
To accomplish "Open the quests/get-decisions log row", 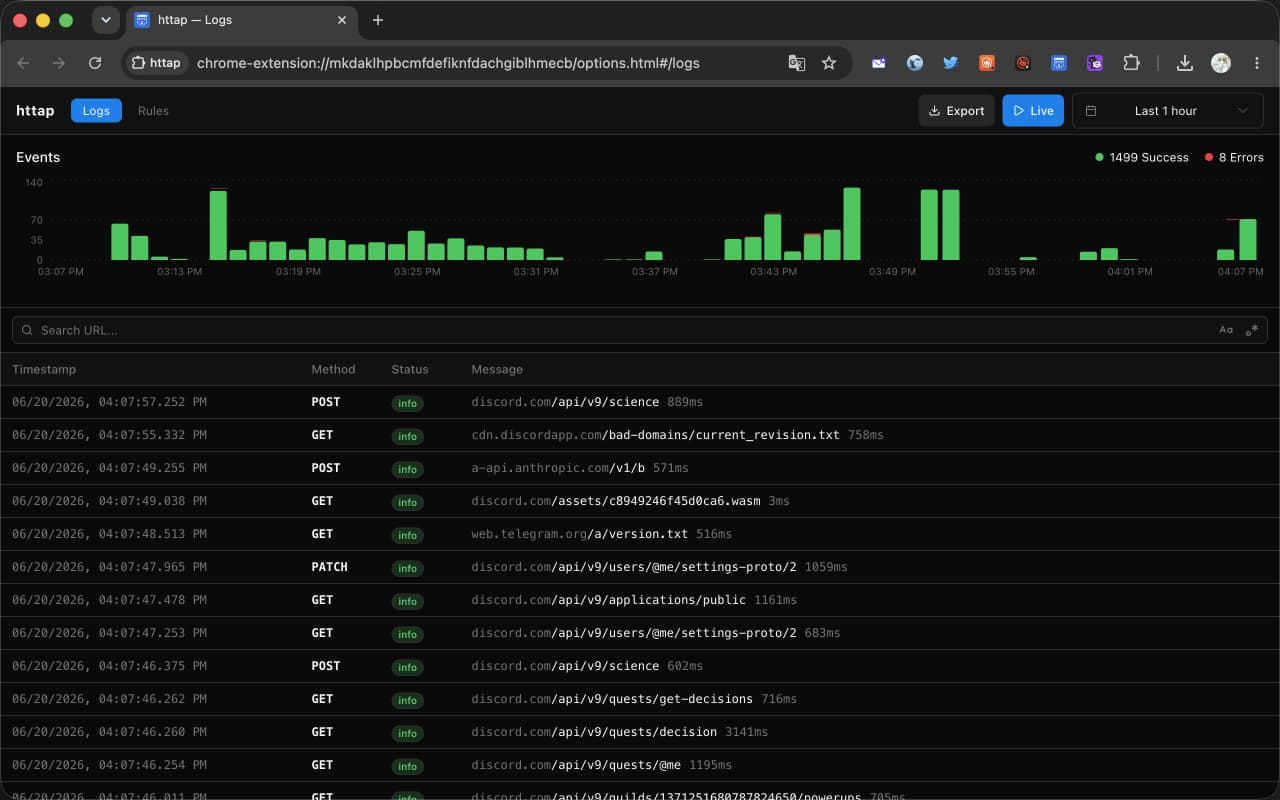I will [x=640, y=699].
